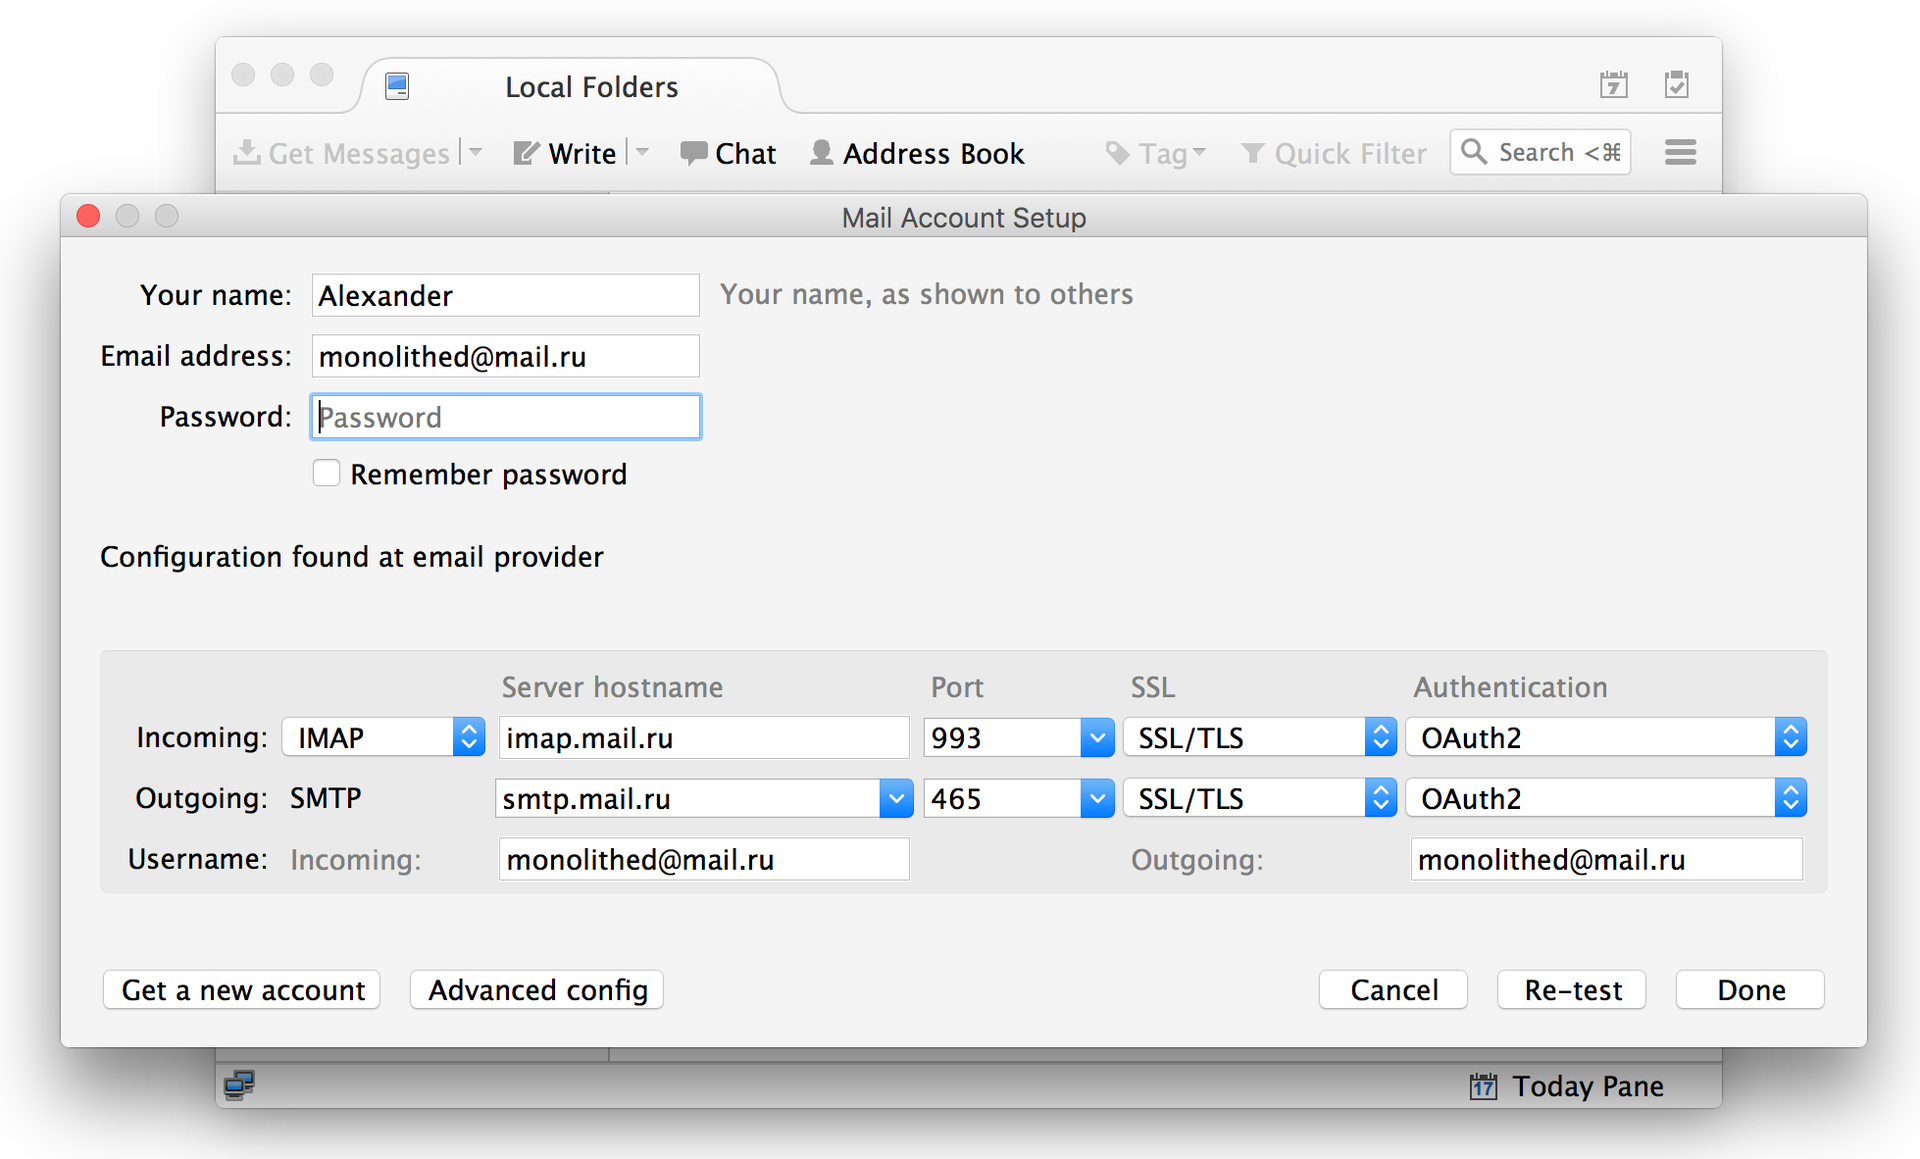This screenshot has width=1920, height=1159.
Task: Click the Get a new account button
Action: click(242, 990)
